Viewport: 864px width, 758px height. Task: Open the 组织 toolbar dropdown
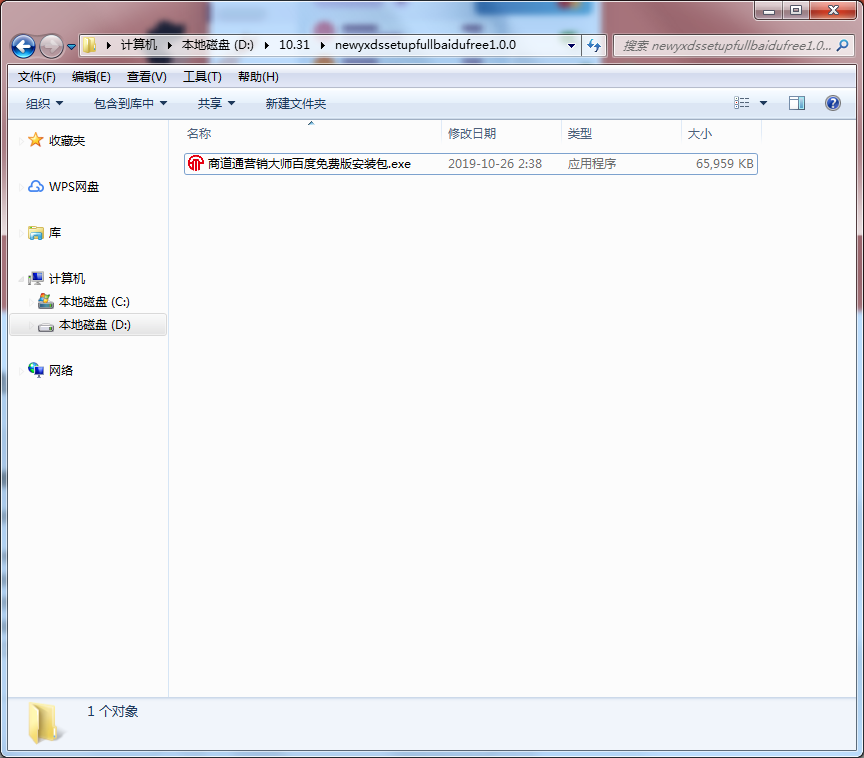pyautogui.click(x=44, y=104)
